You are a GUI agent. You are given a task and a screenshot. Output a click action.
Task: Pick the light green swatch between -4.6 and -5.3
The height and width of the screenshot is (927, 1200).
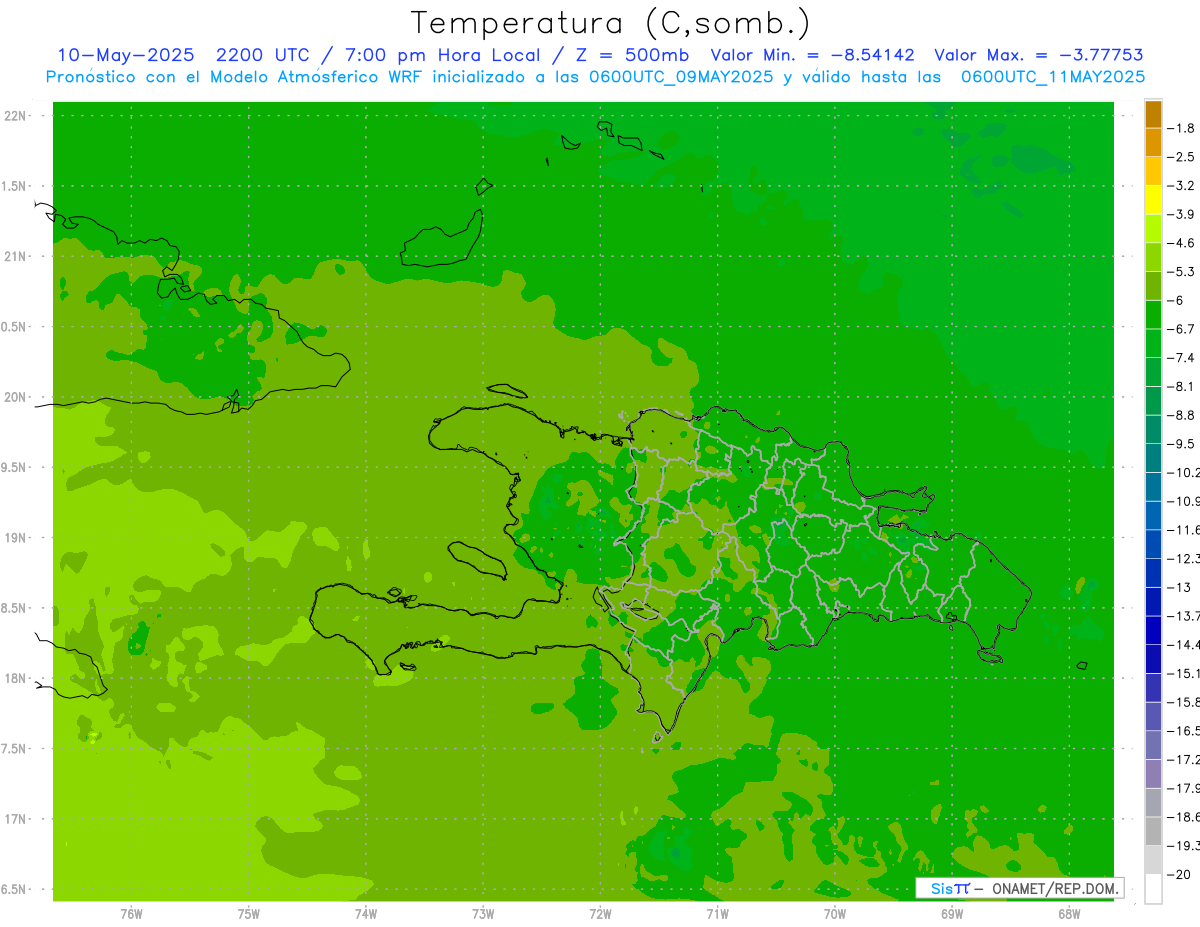tap(1153, 257)
